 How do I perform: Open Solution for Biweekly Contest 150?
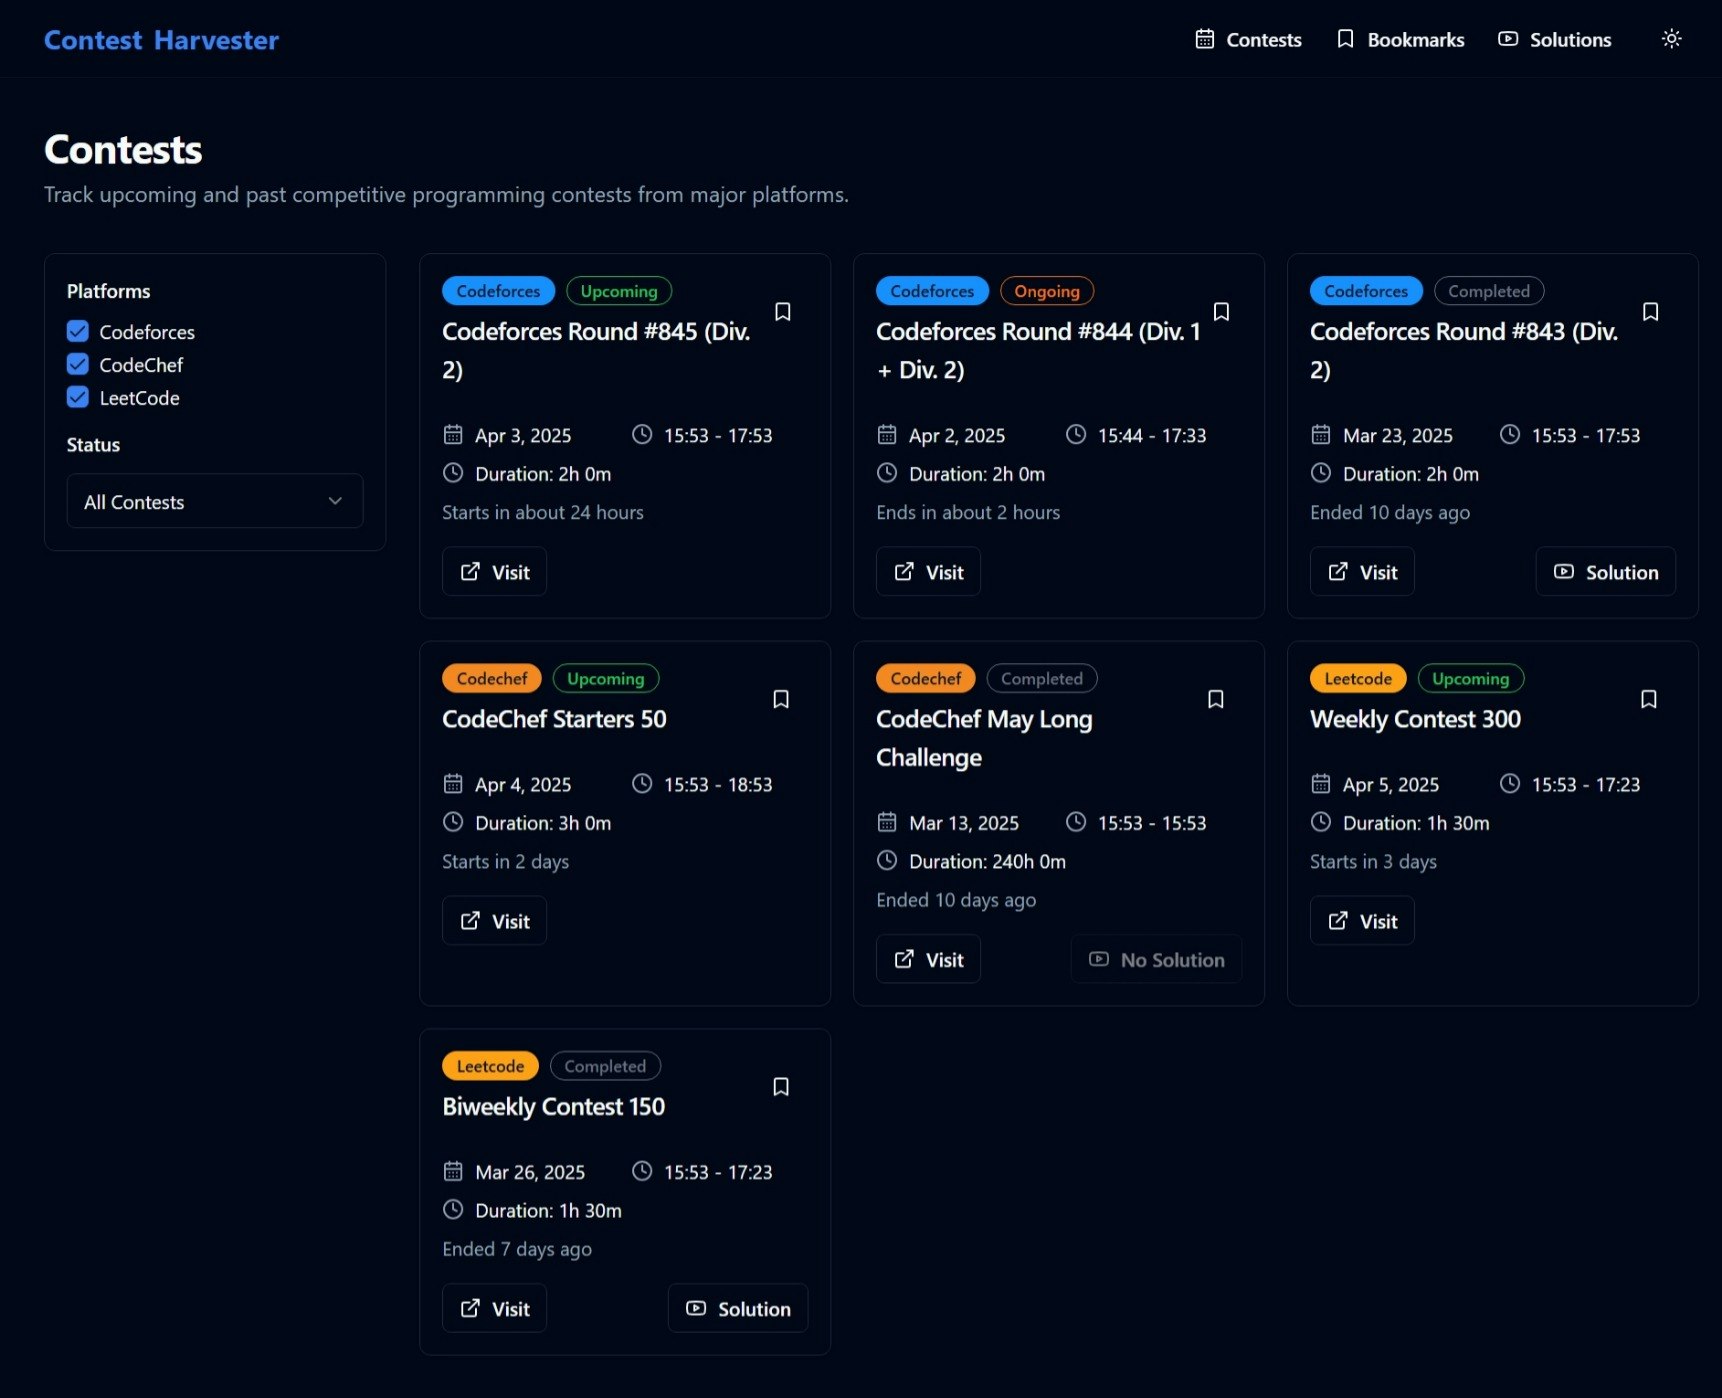(738, 1309)
